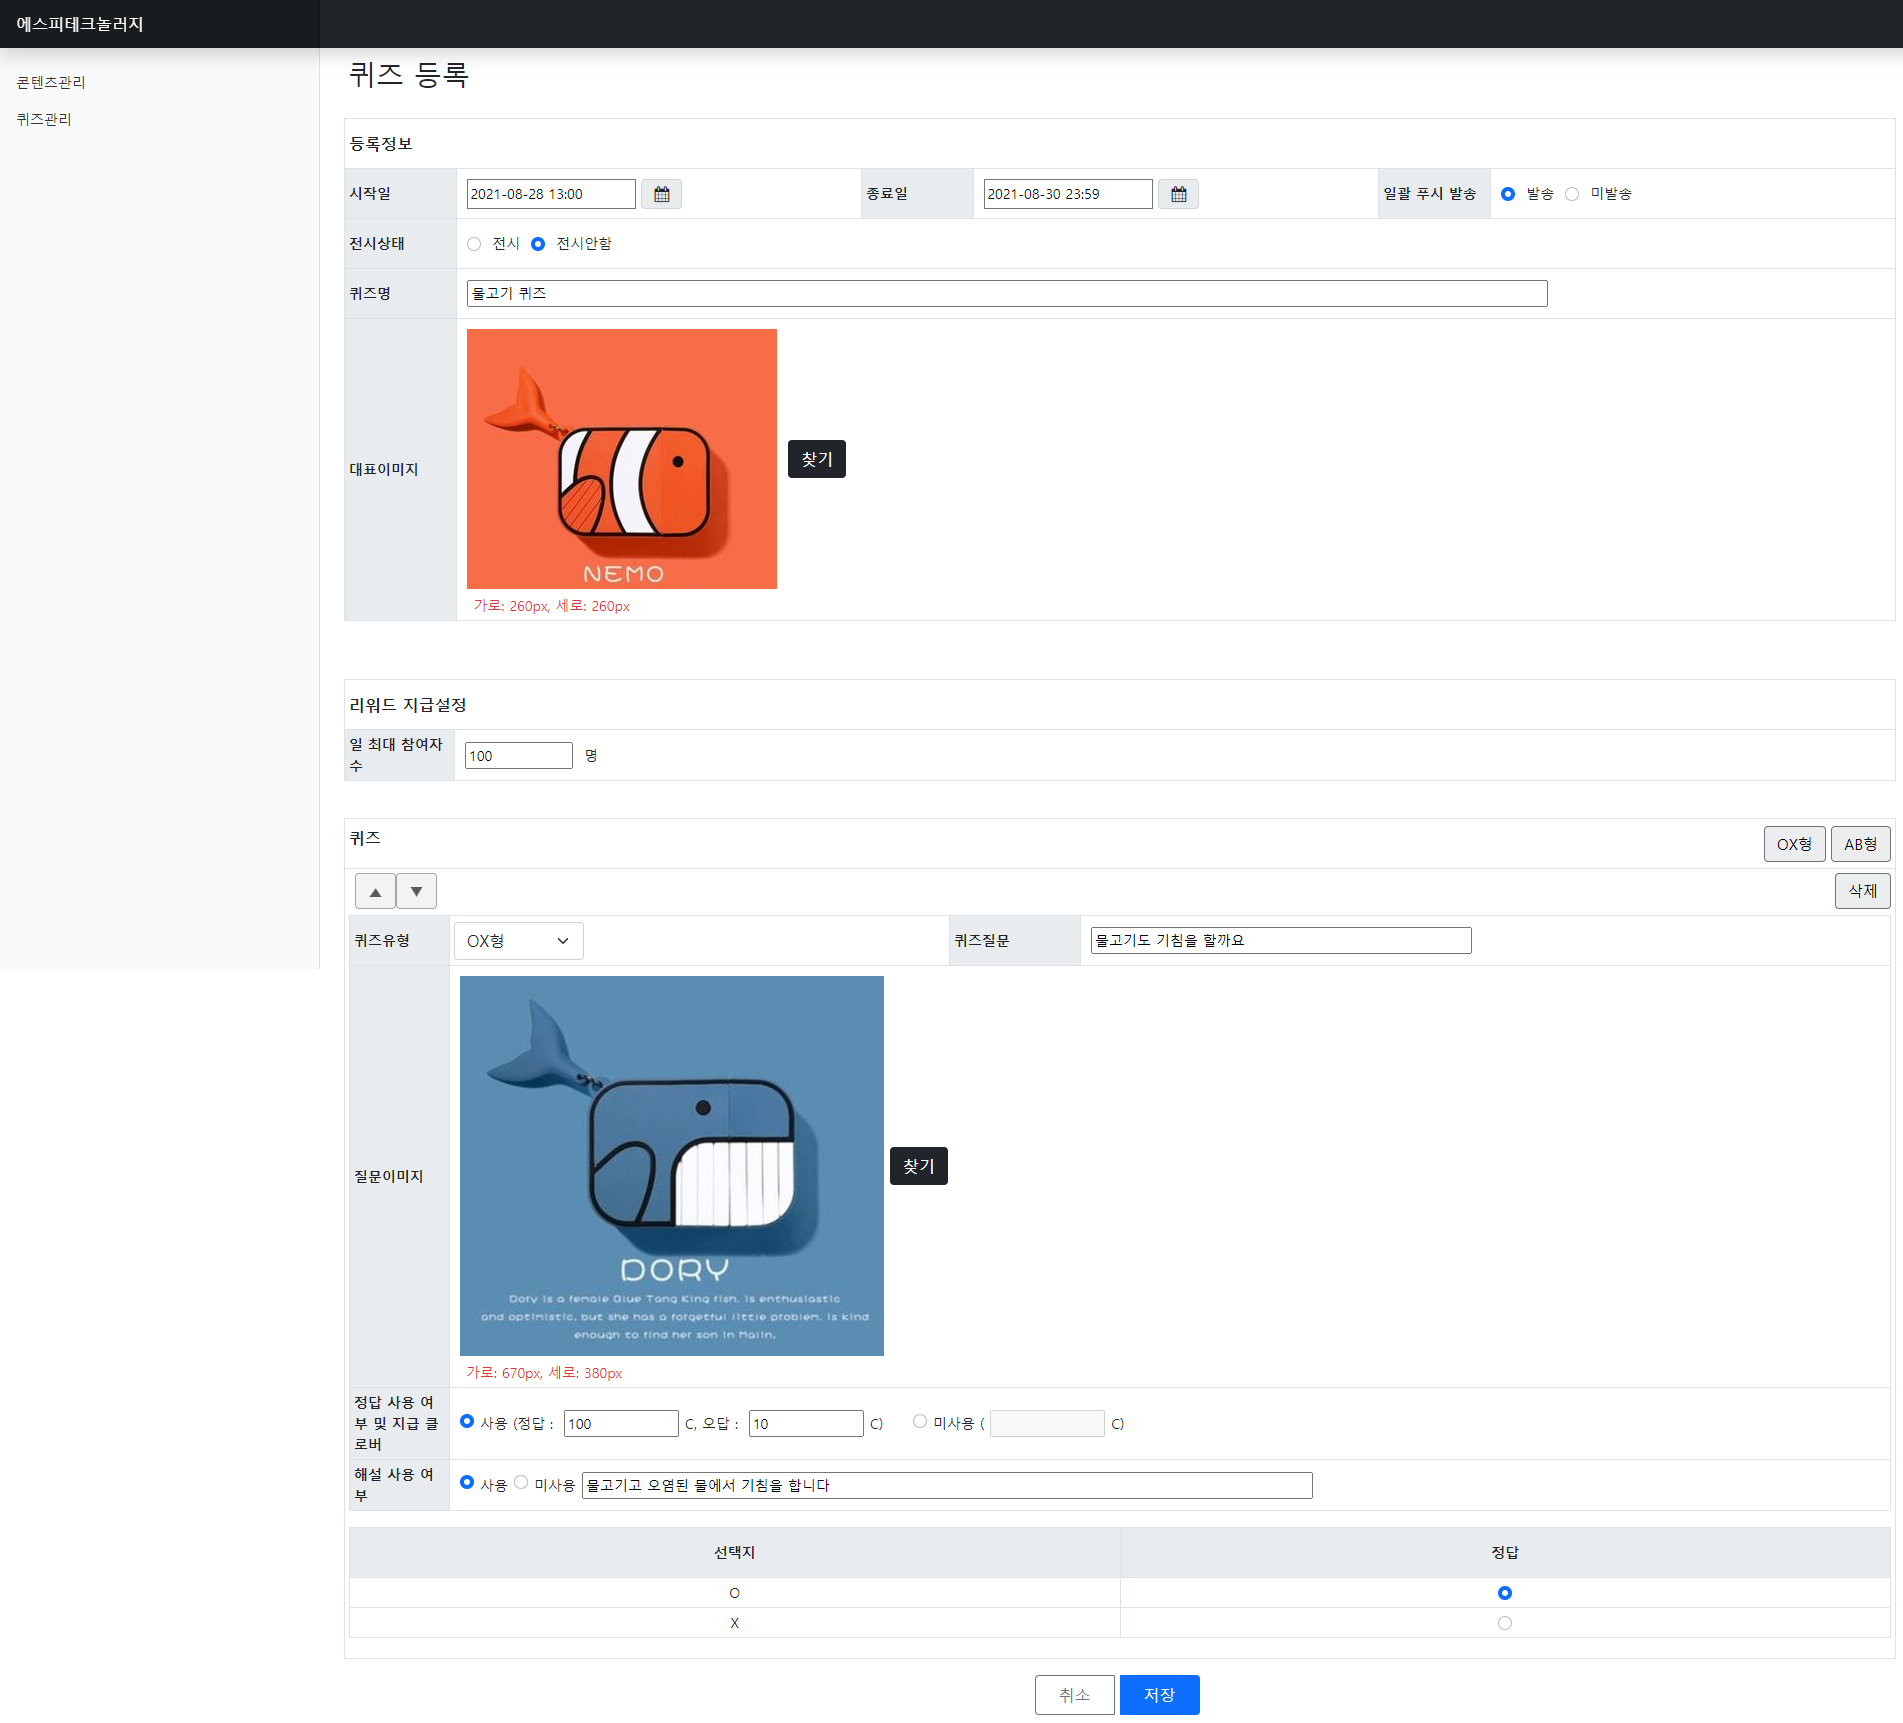Click the down arrow to move quiz item
Screen dimensions: 1903x1723
pos(416,890)
